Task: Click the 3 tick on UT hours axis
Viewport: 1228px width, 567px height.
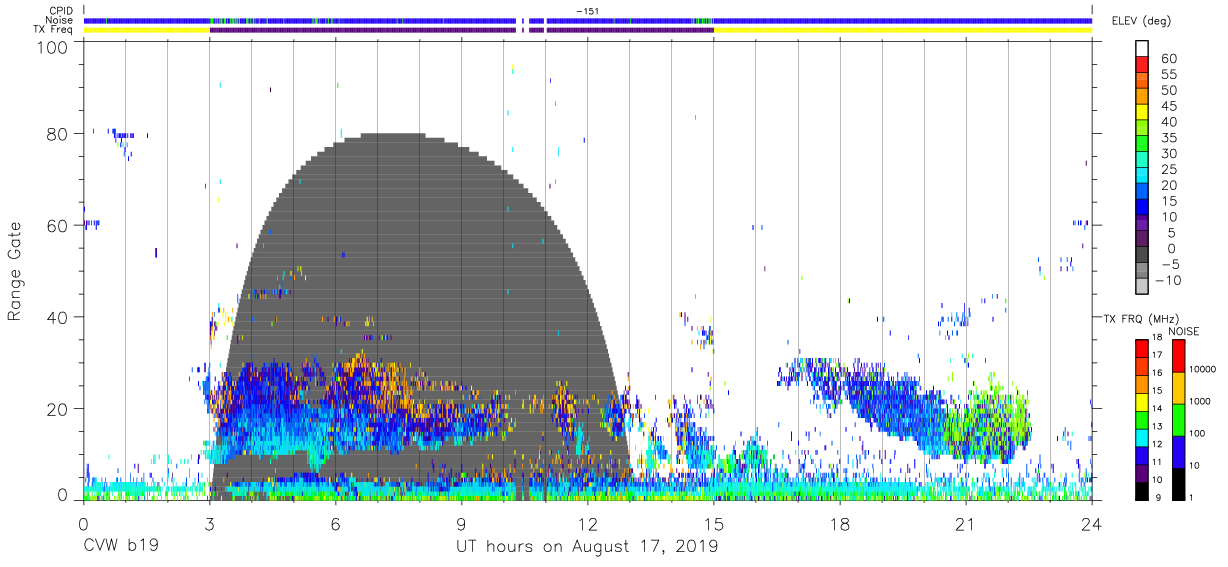Action: 209,524
